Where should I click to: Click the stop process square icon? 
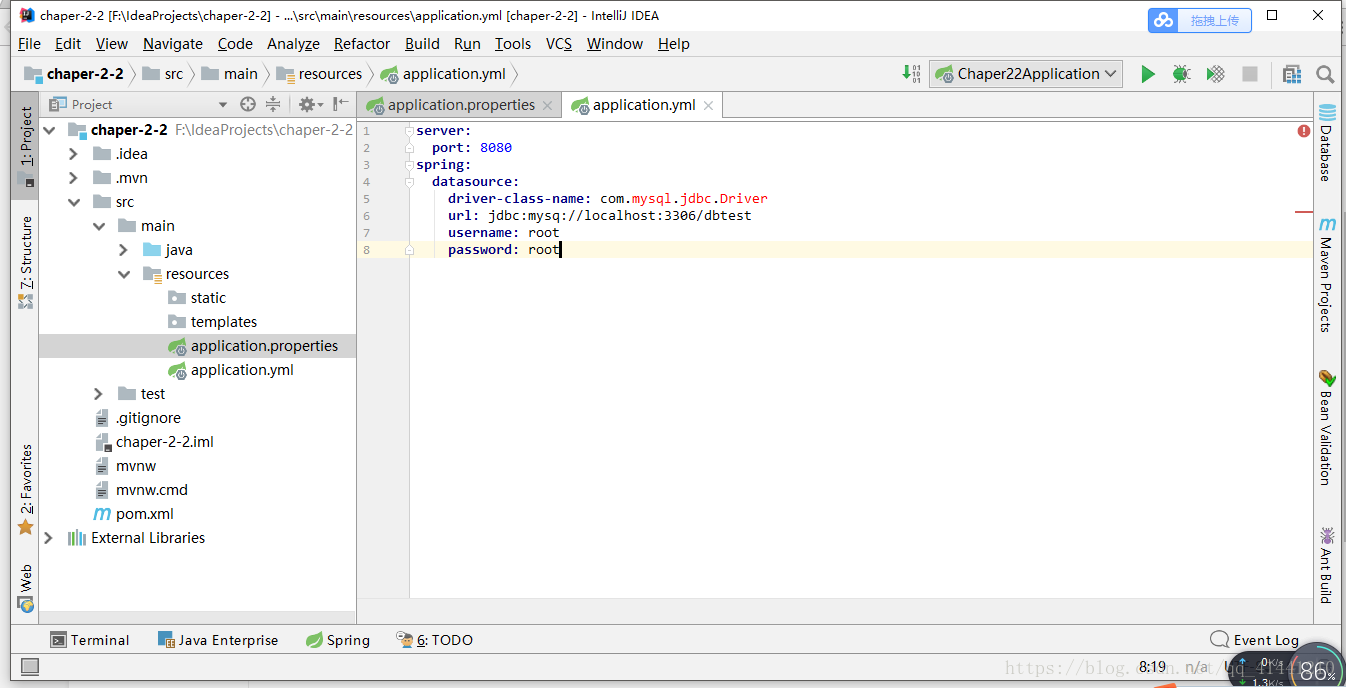(1250, 74)
